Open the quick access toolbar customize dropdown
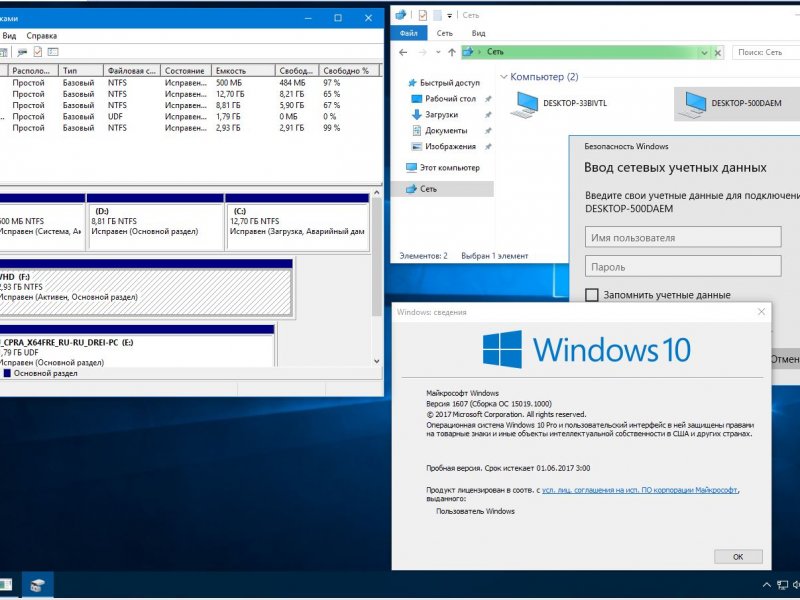Viewport: 800px width, 600px height. (449, 16)
